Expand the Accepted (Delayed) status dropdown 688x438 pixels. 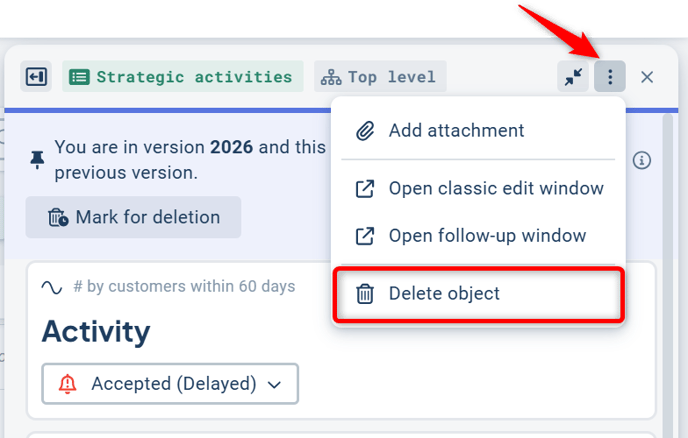pos(170,383)
